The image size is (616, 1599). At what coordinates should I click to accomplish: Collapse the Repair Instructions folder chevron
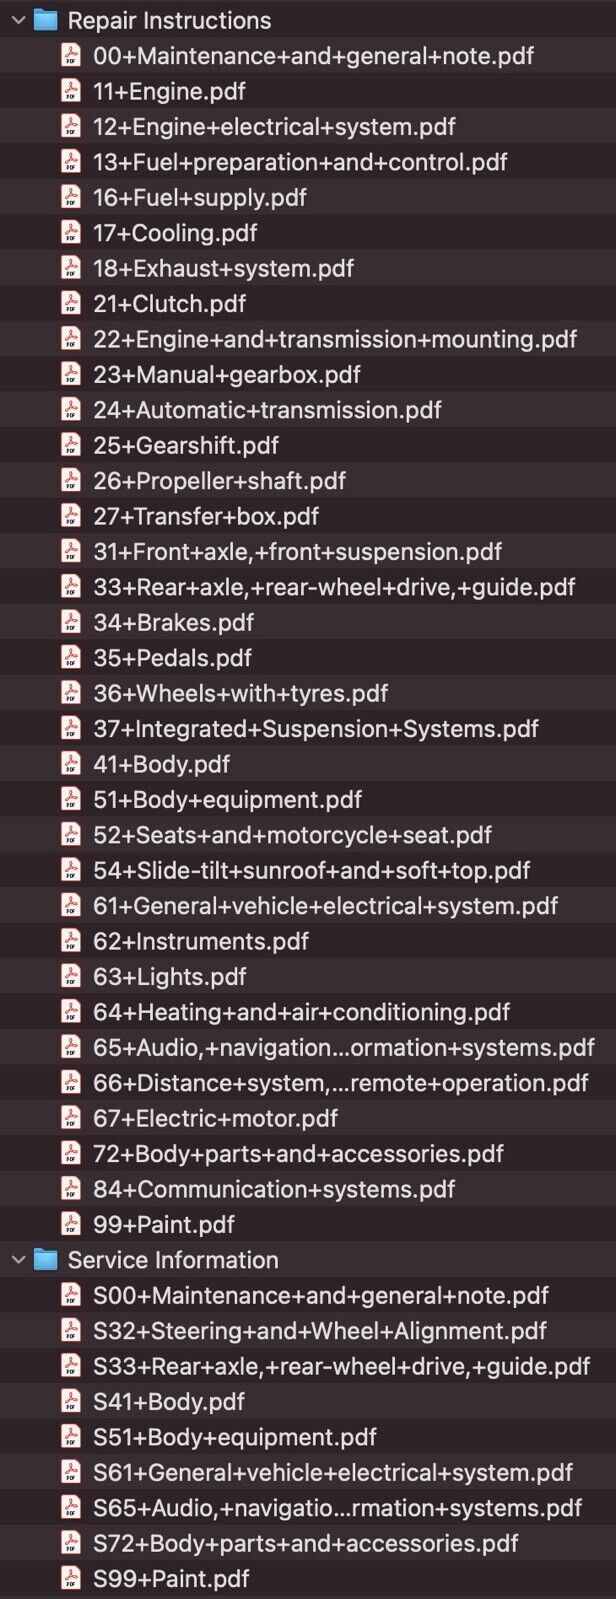tap(17, 20)
